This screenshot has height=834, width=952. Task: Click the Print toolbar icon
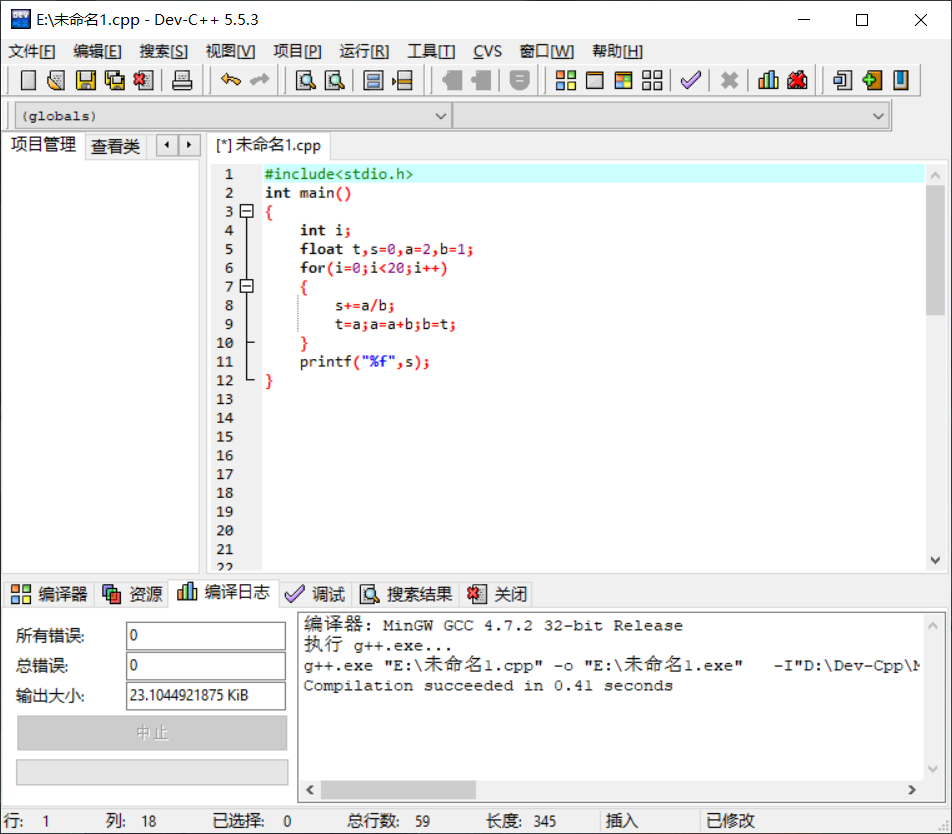pos(182,80)
